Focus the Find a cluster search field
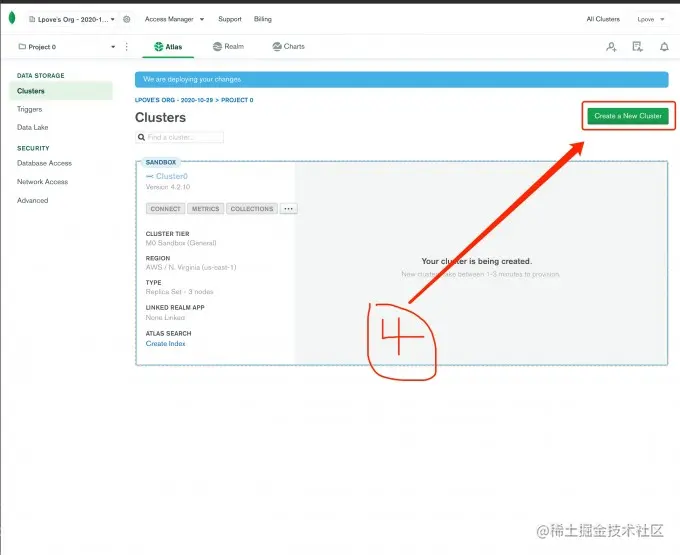 [180, 137]
